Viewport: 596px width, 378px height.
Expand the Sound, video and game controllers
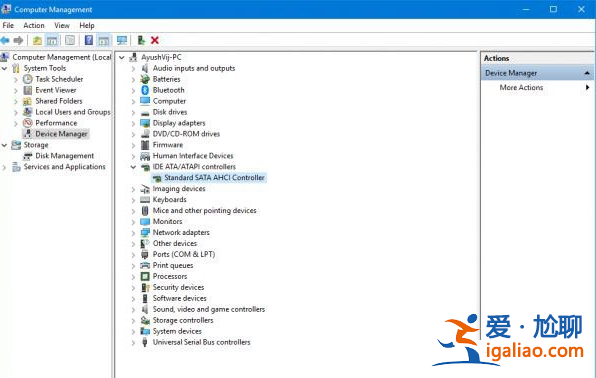click(133, 310)
